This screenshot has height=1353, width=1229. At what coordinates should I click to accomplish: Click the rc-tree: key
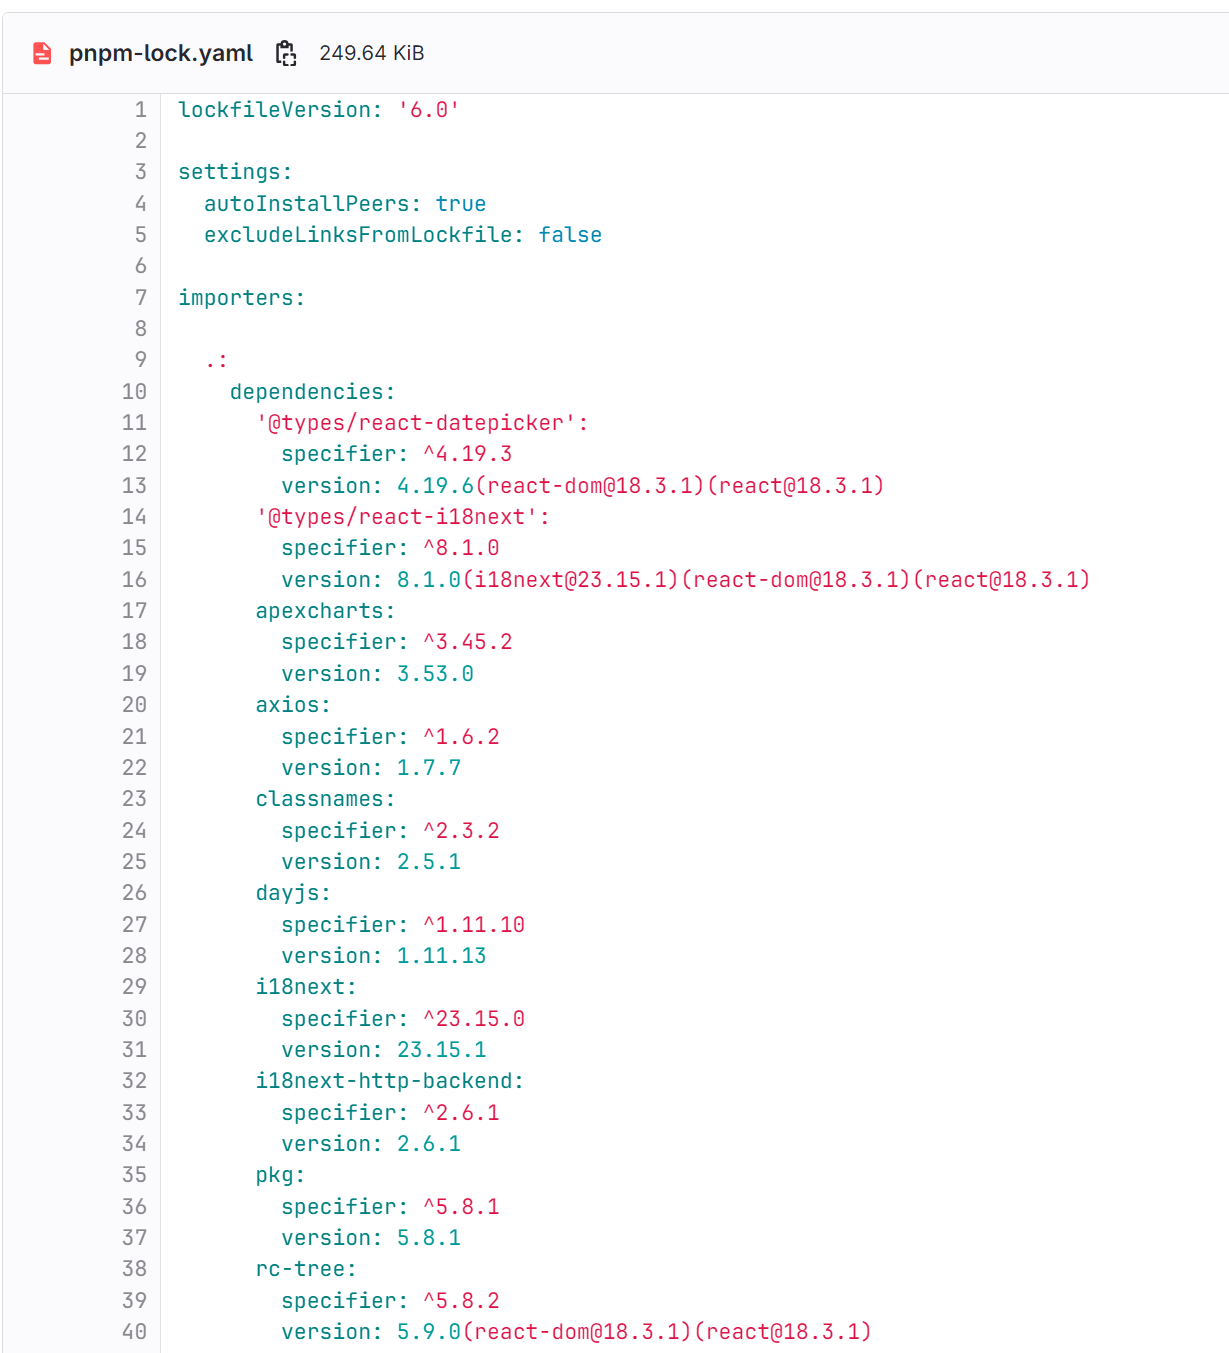(x=306, y=1268)
